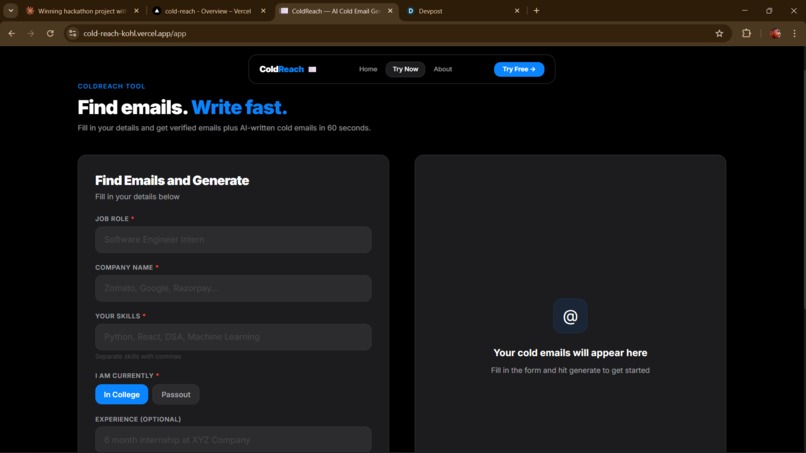Restore down the browser window
This screenshot has height=453, width=806.
click(x=769, y=11)
